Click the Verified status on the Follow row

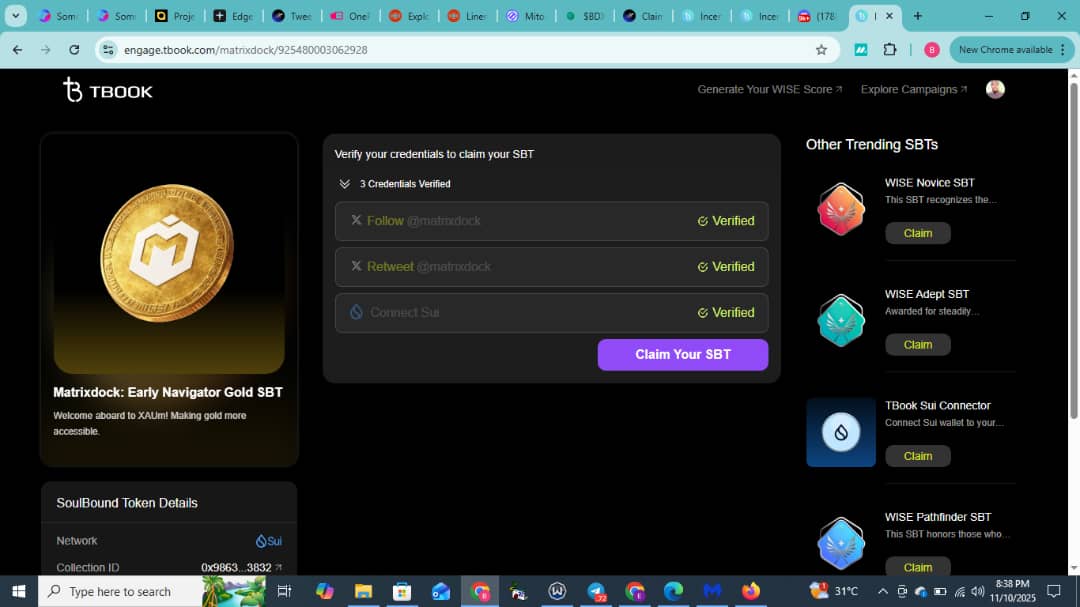[726, 221]
